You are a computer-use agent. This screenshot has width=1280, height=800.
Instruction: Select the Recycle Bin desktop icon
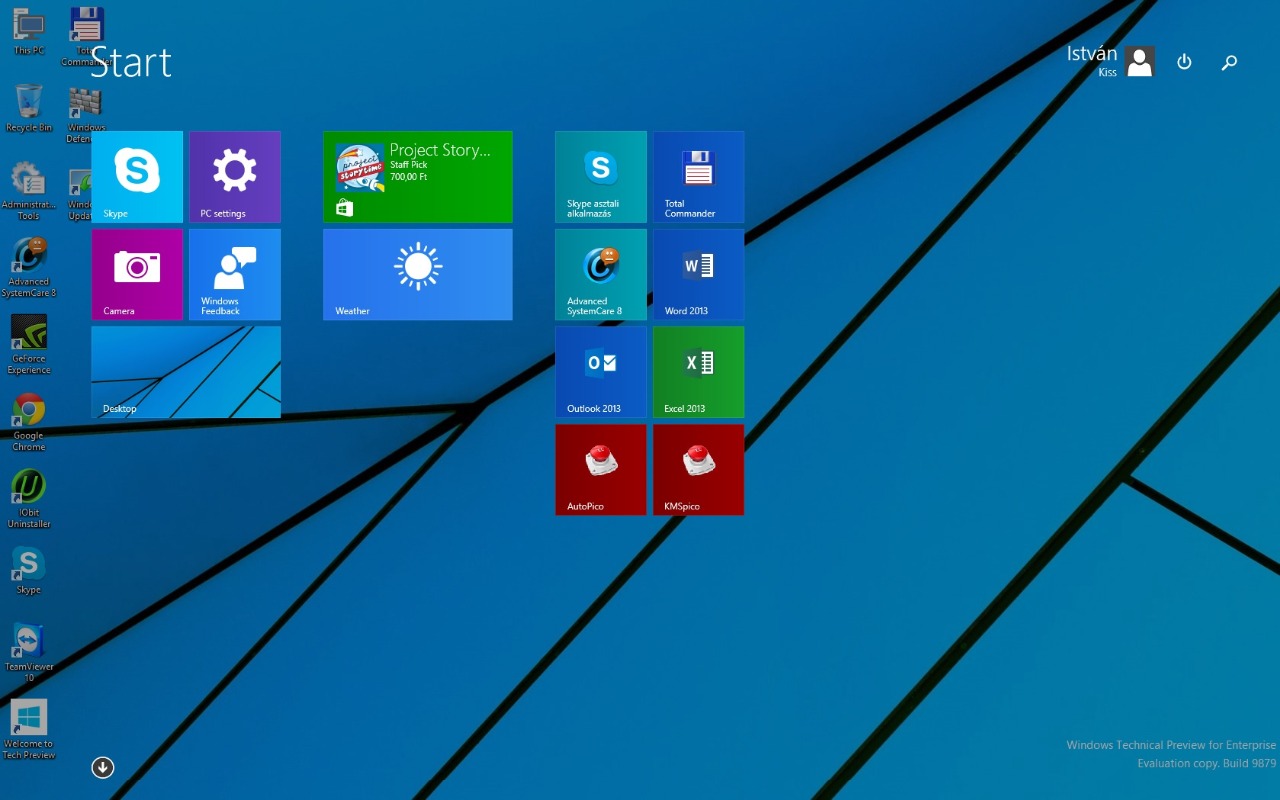click(29, 108)
